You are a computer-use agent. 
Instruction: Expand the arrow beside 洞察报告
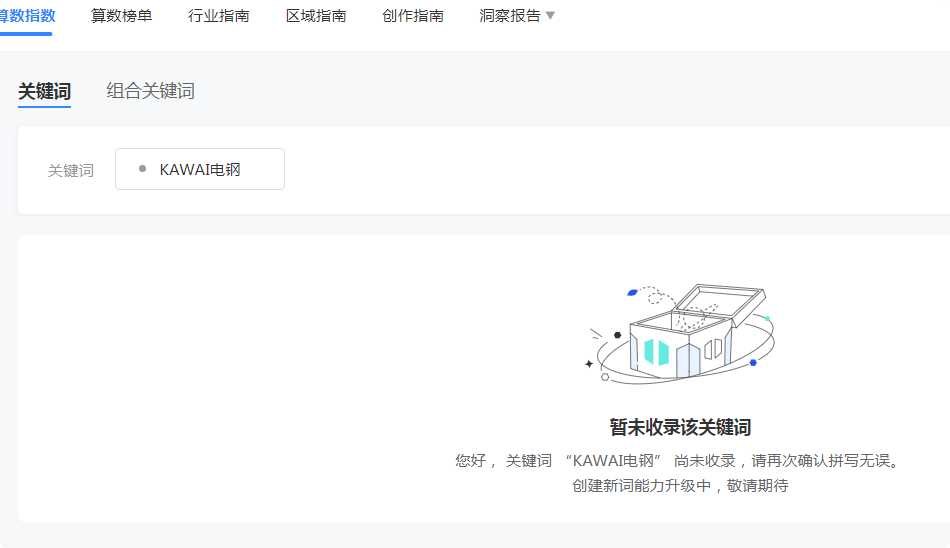pos(550,16)
